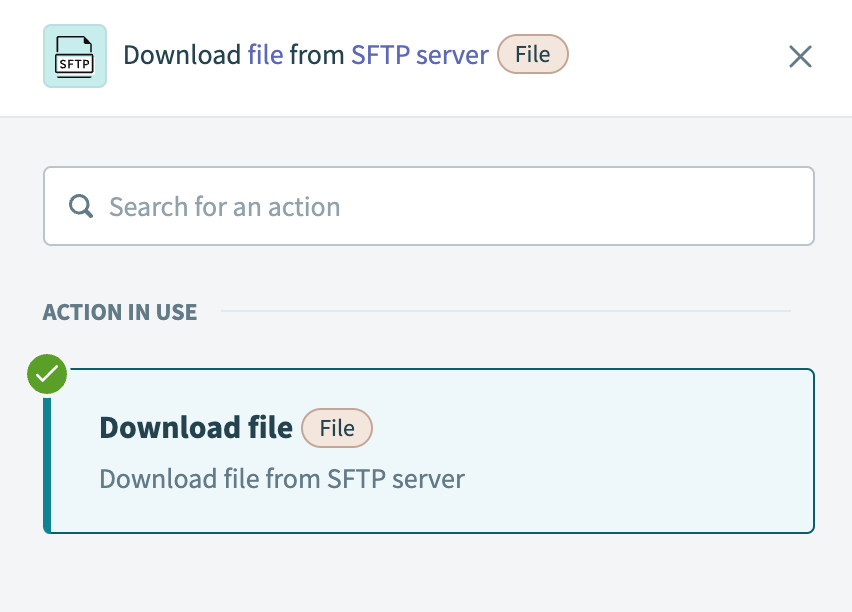852x612 pixels.
Task: Open the SFTP server link in the title
Action: (x=419, y=55)
